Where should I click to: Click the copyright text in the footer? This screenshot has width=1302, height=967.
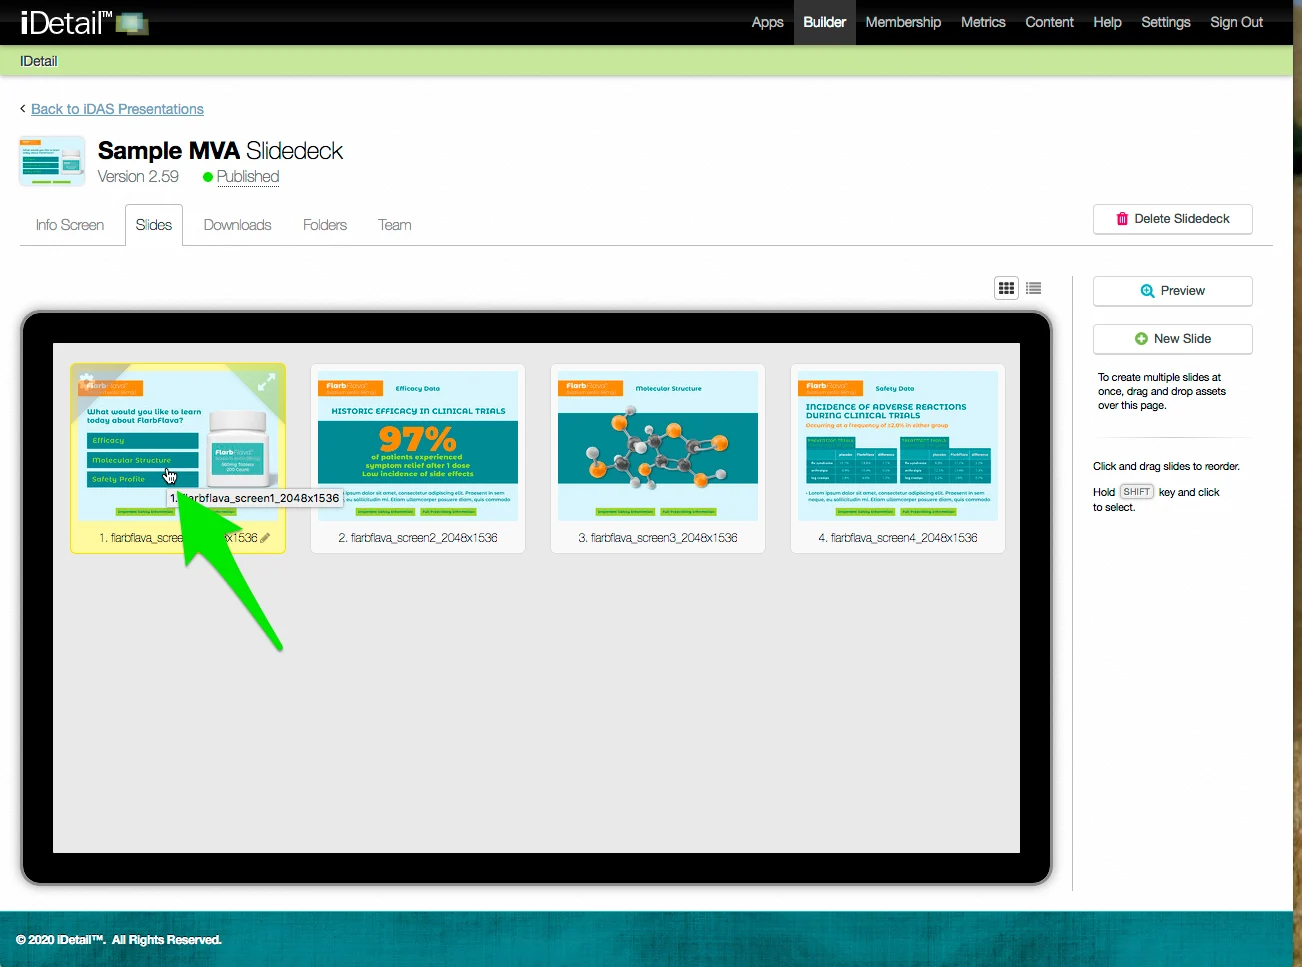pyautogui.click(x=118, y=940)
